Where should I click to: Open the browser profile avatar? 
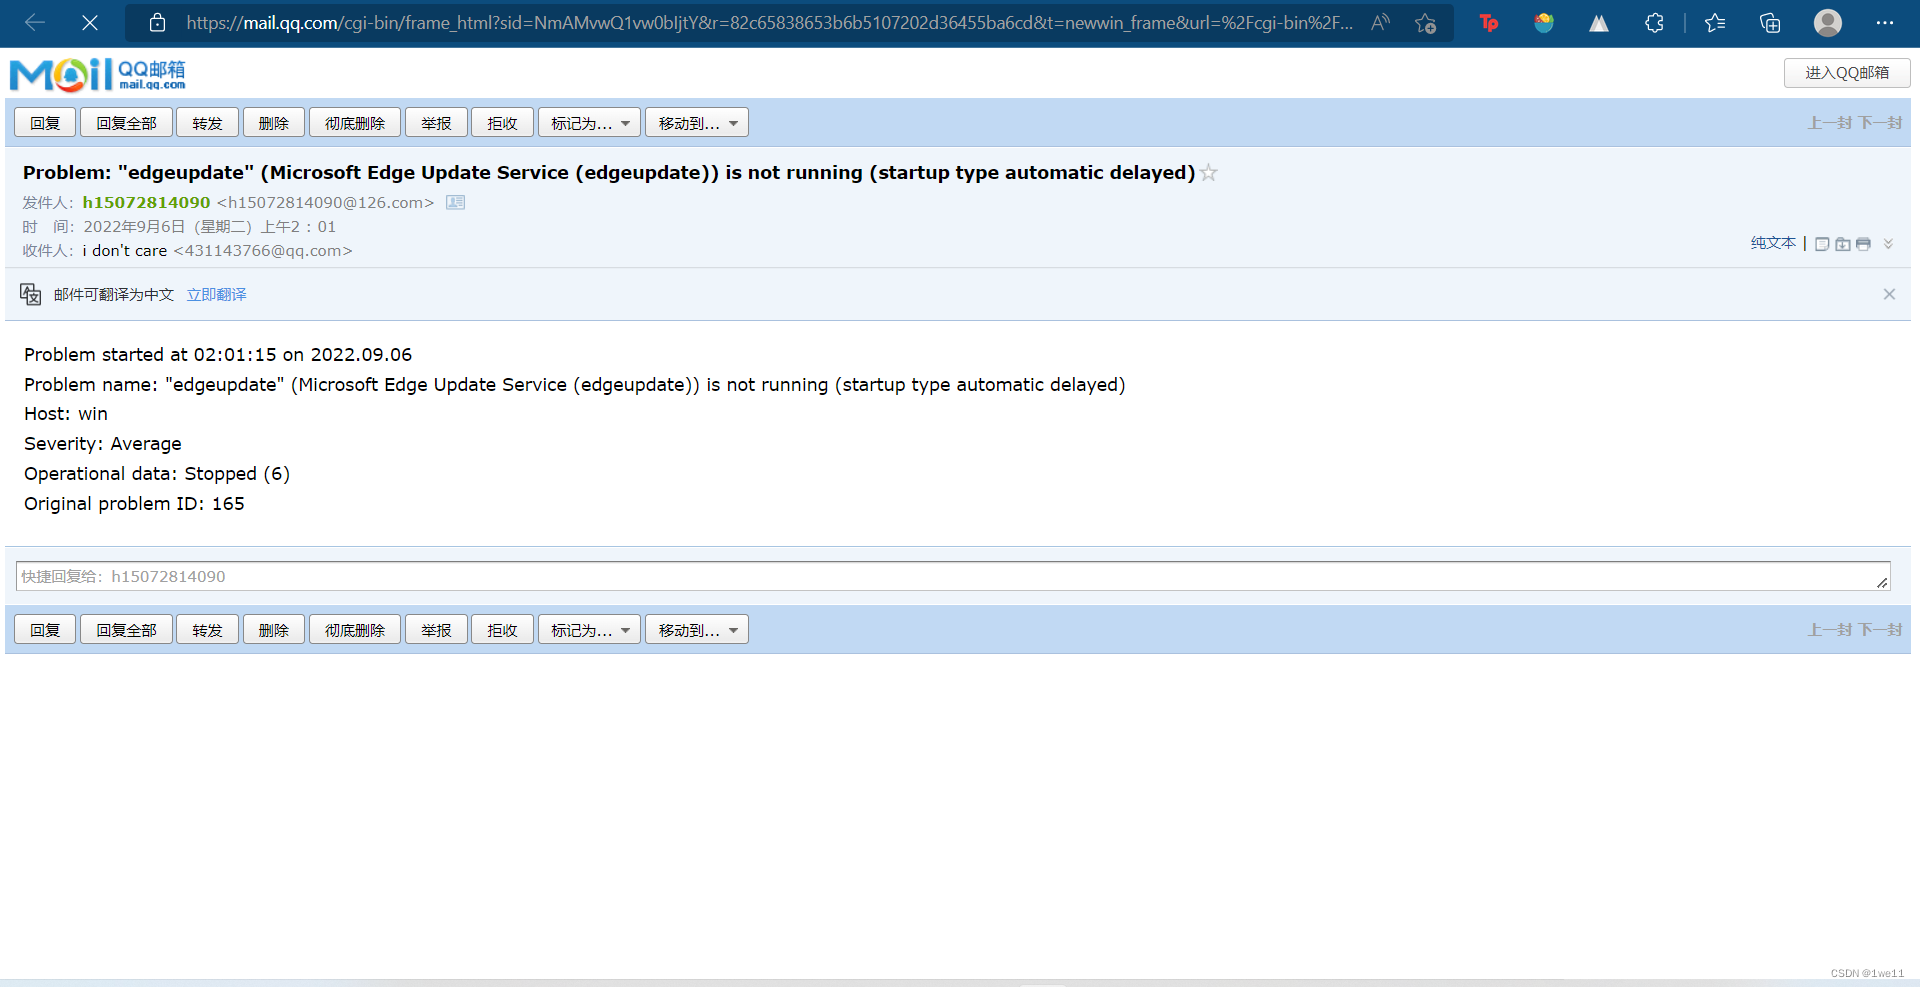[x=1828, y=22]
